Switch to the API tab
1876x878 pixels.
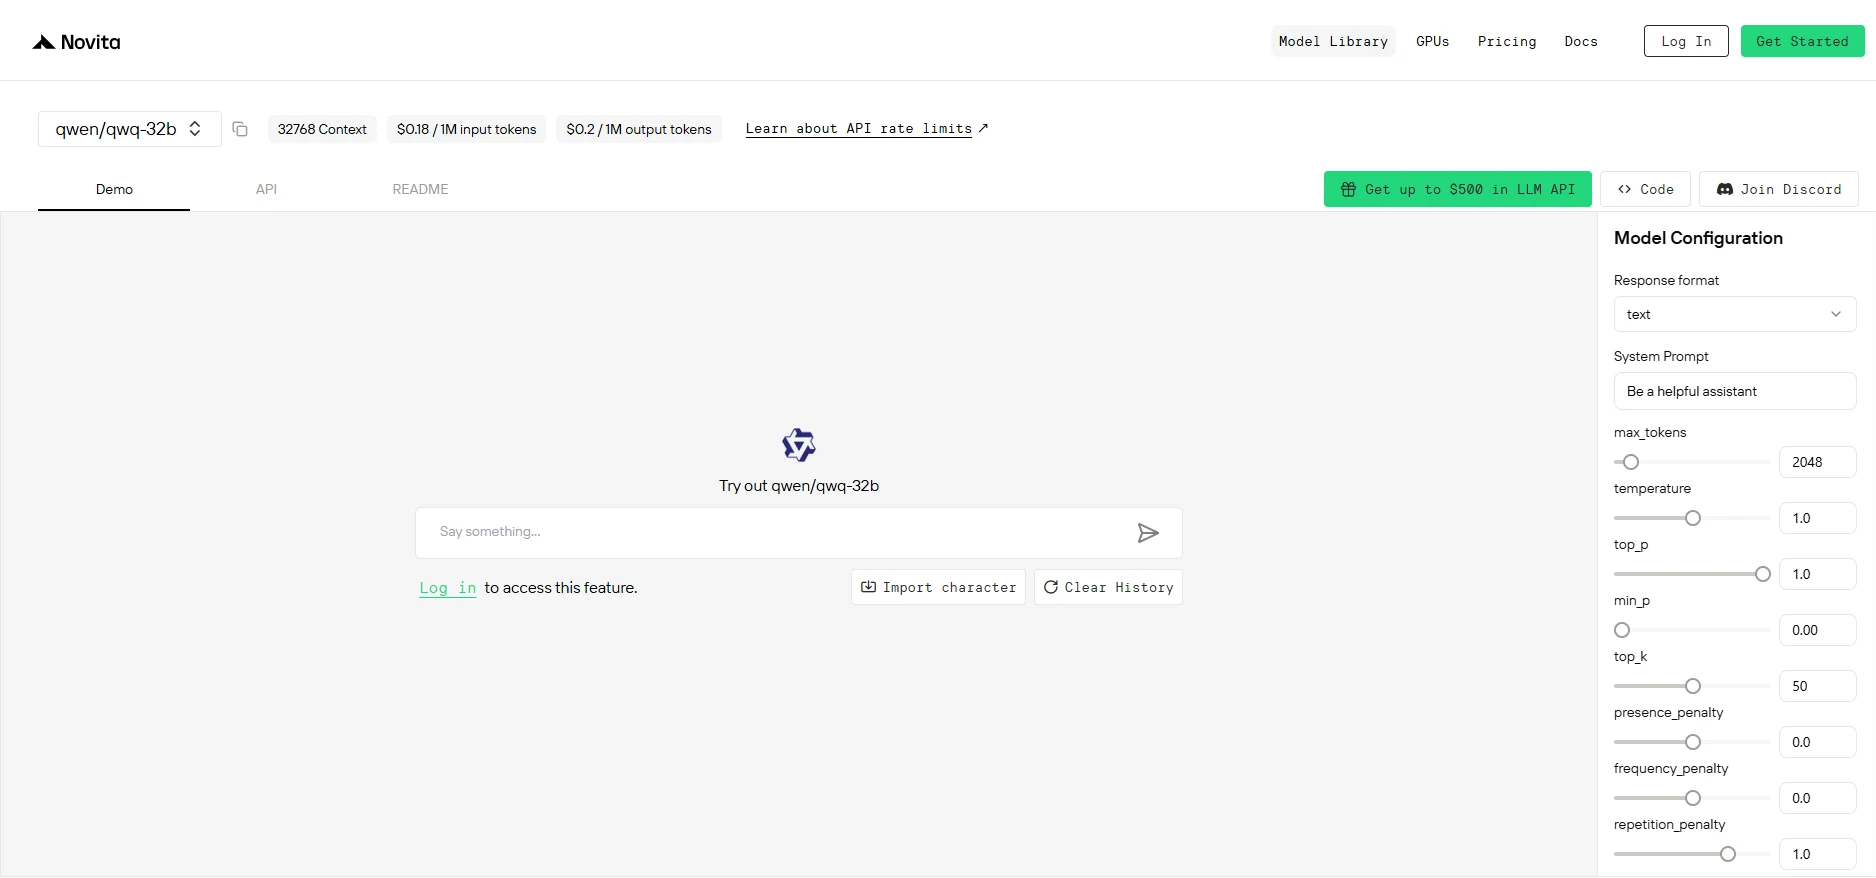click(266, 189)
